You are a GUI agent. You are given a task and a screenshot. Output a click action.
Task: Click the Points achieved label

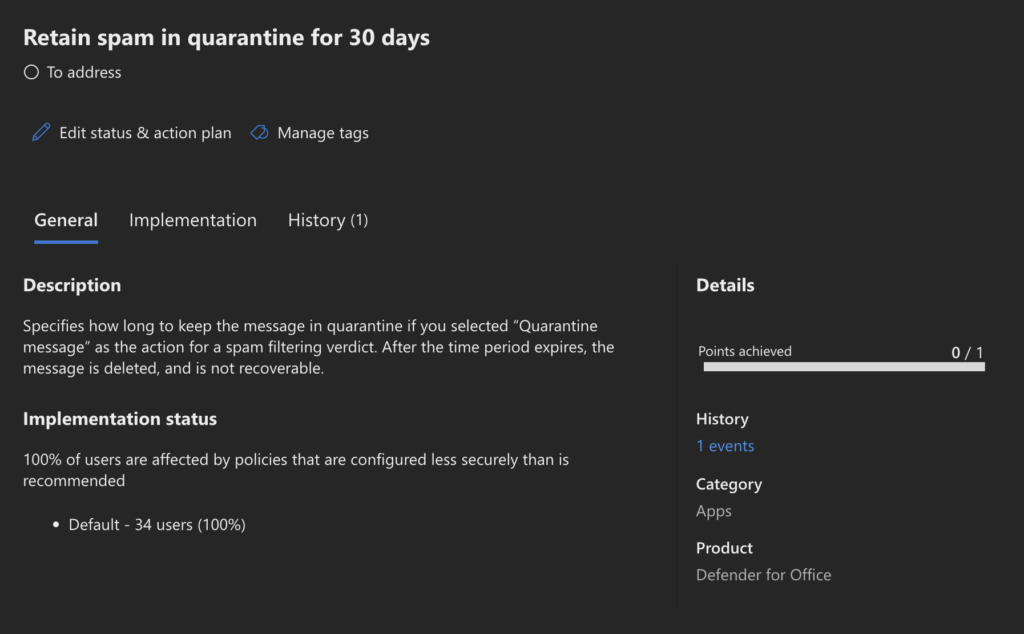745,351
